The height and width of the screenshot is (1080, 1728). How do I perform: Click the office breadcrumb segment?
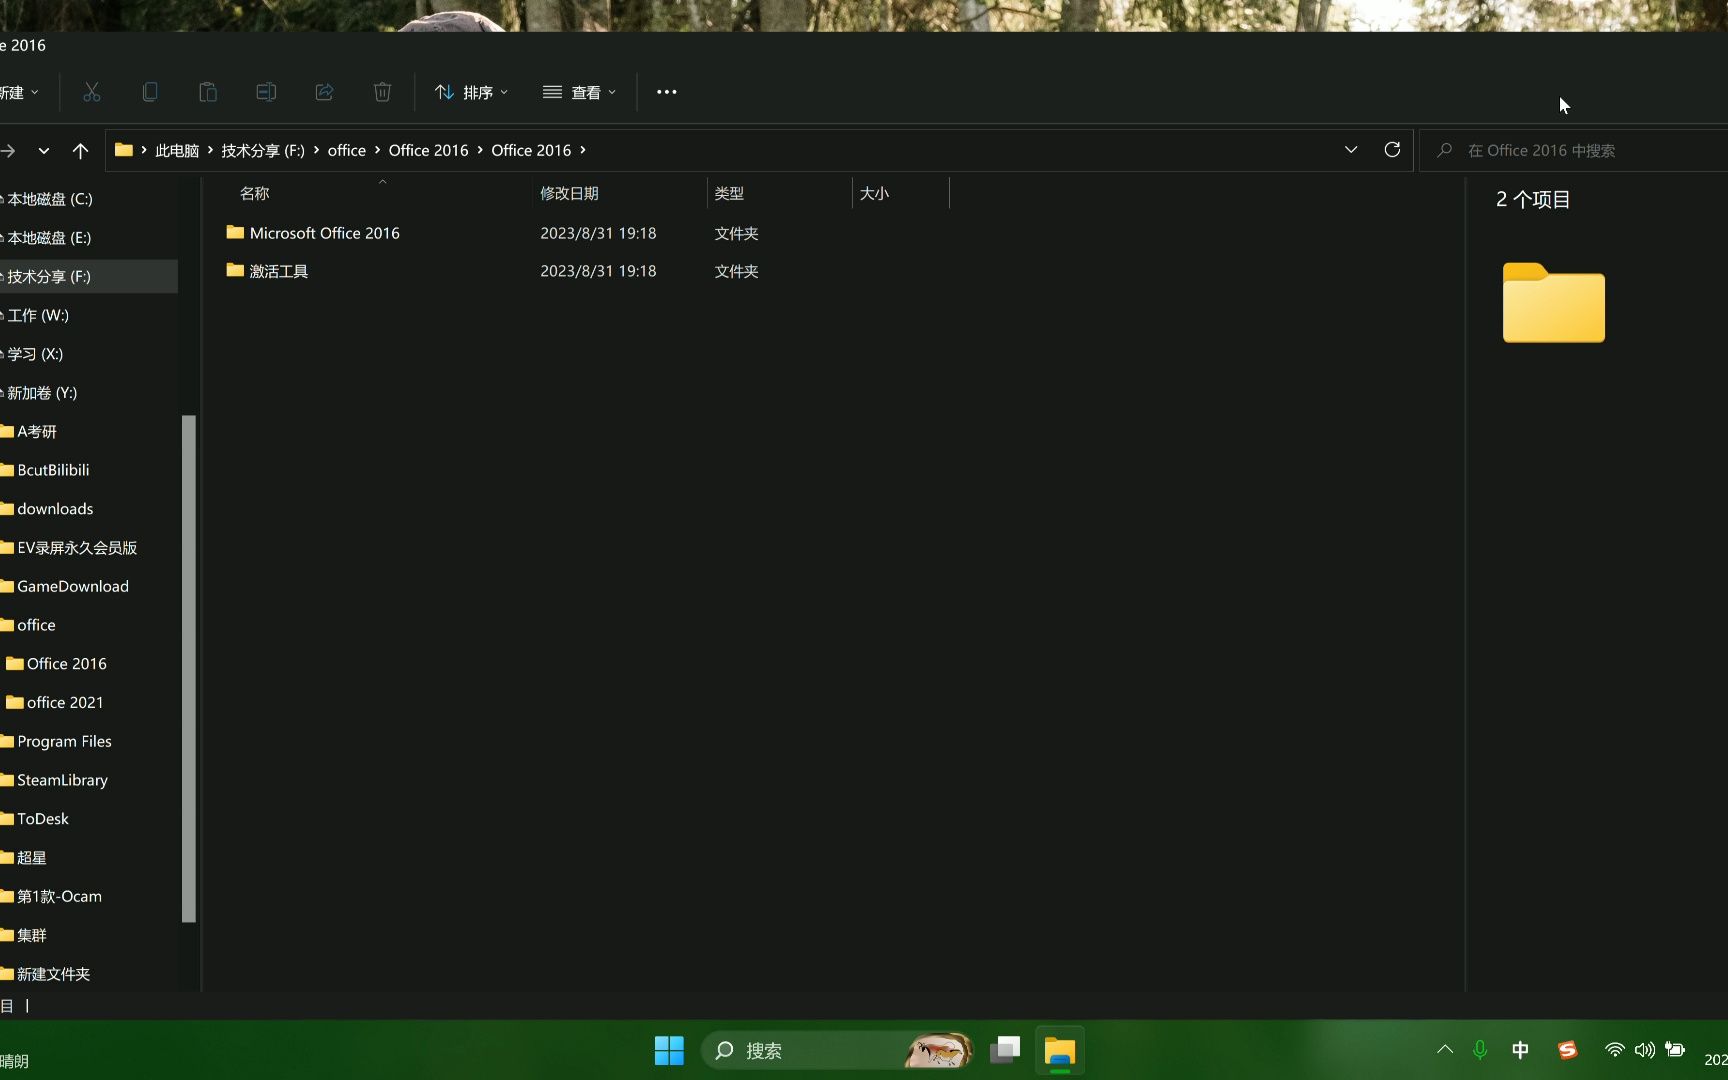tap(347, 150)
